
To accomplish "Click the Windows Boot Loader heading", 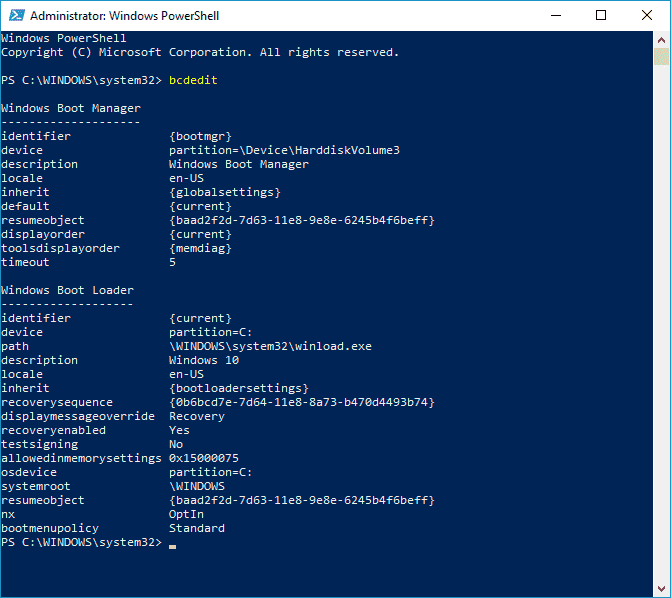I will click(67, 290).
